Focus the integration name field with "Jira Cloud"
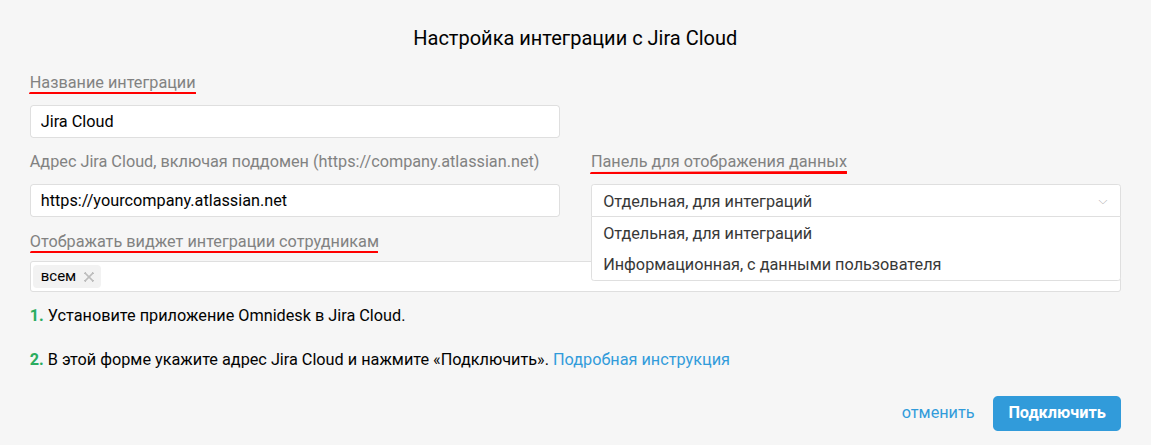Image resolution: width=1151 pixels, height=445 pixels. 295,121
